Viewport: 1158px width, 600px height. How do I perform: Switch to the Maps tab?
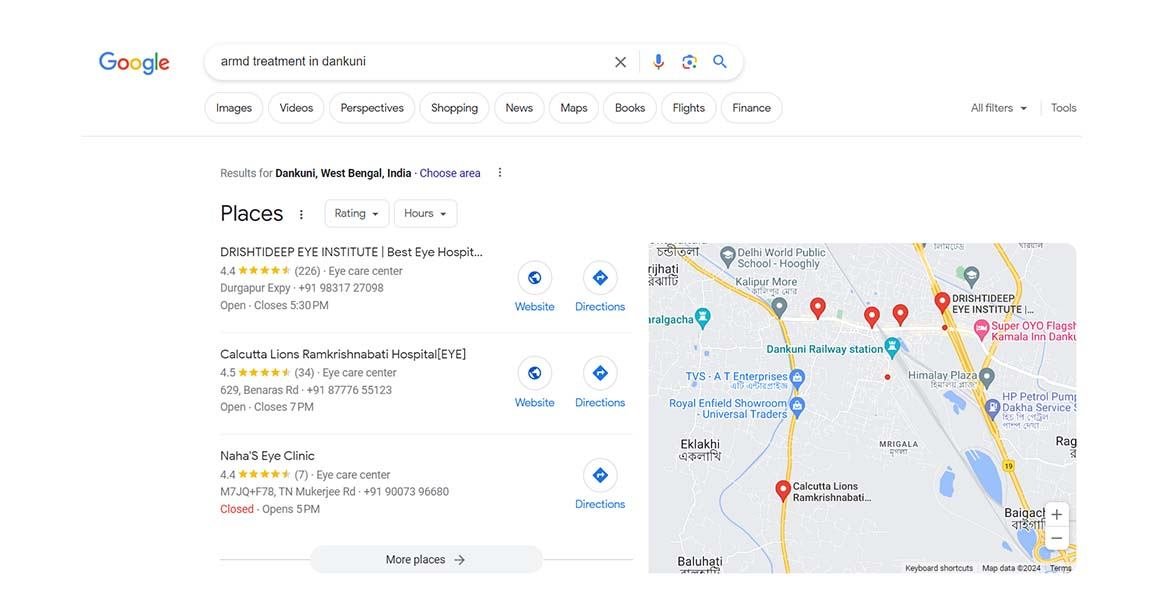(x=574, y=108)
